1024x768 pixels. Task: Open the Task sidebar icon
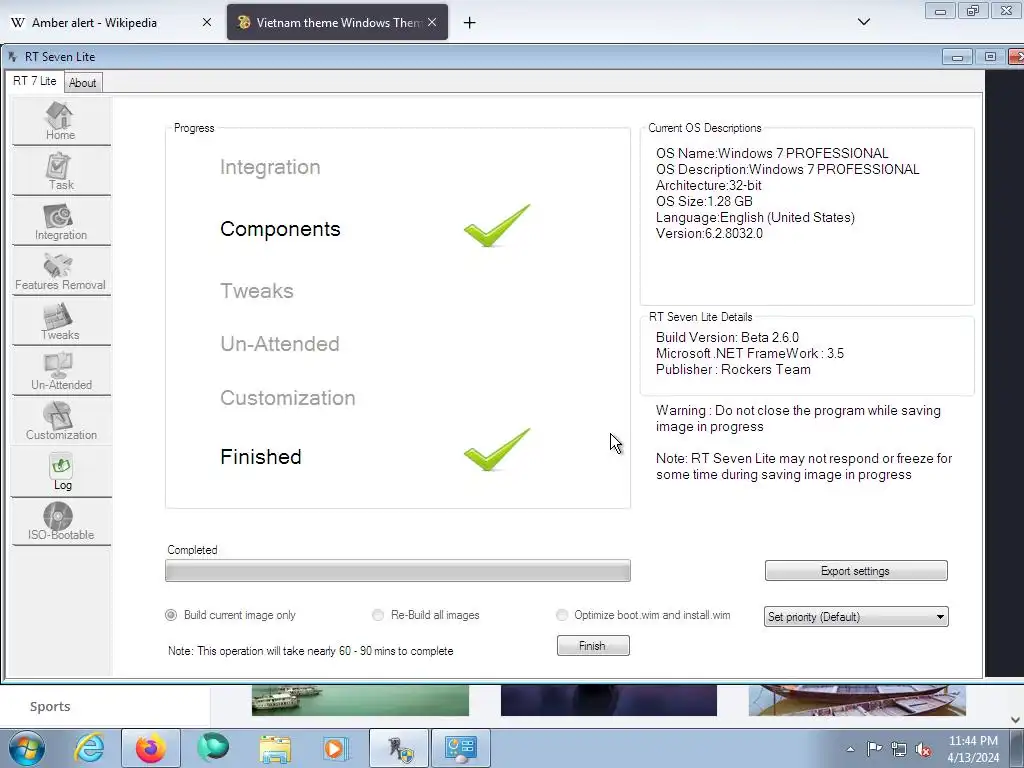61,172
